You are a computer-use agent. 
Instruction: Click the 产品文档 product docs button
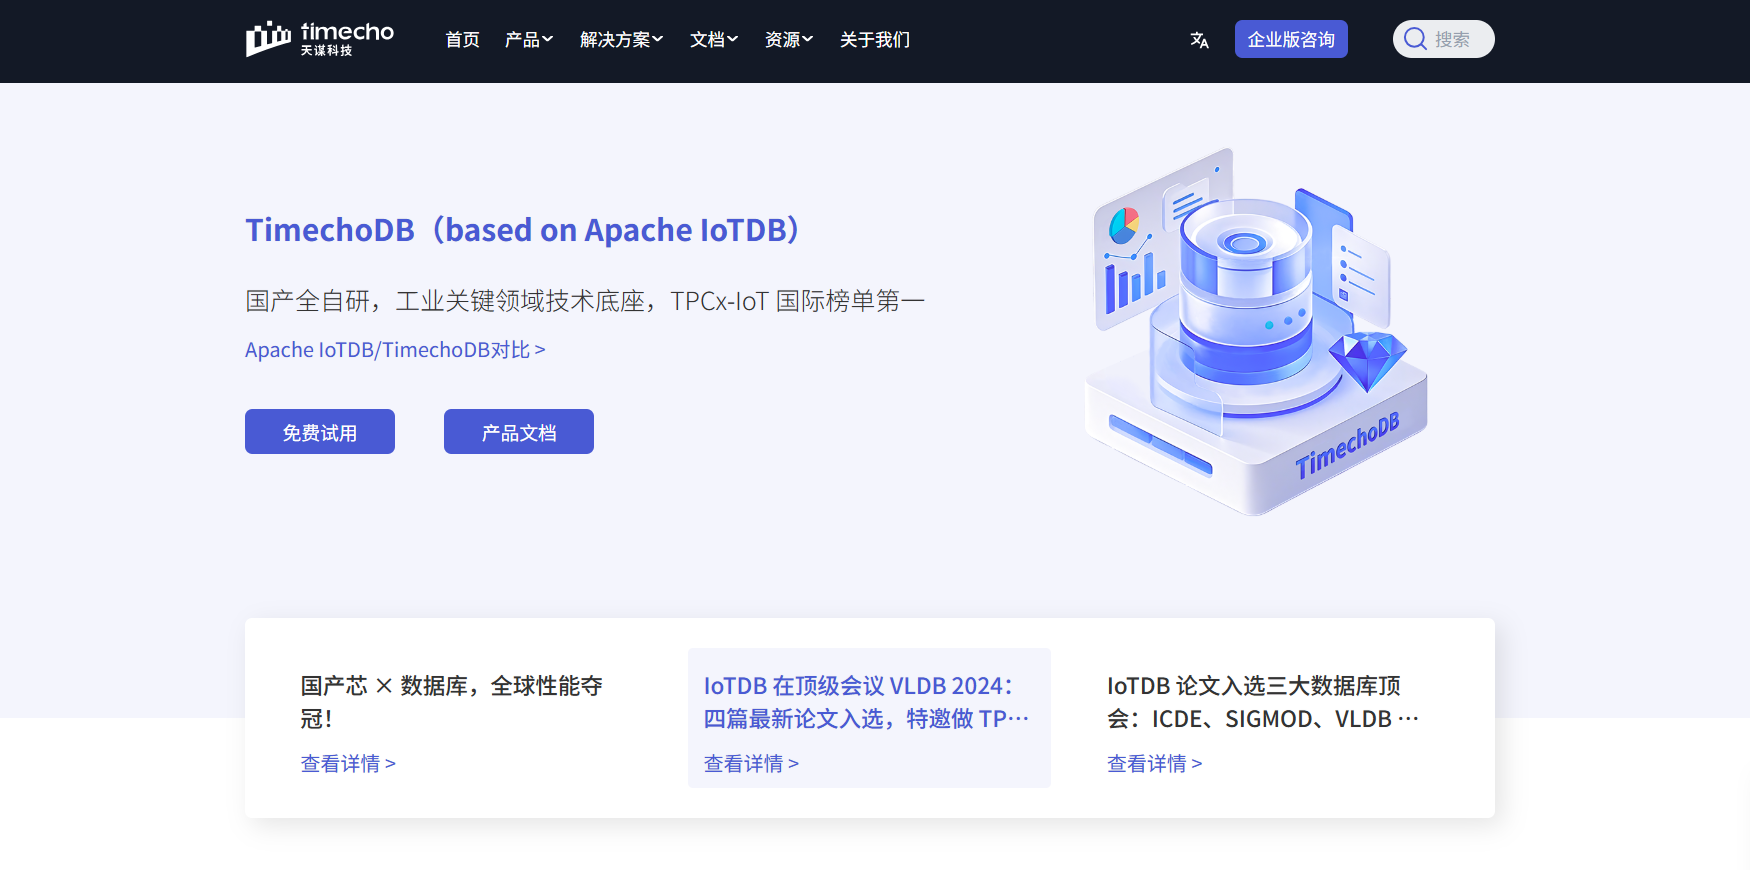click(519, 432)
